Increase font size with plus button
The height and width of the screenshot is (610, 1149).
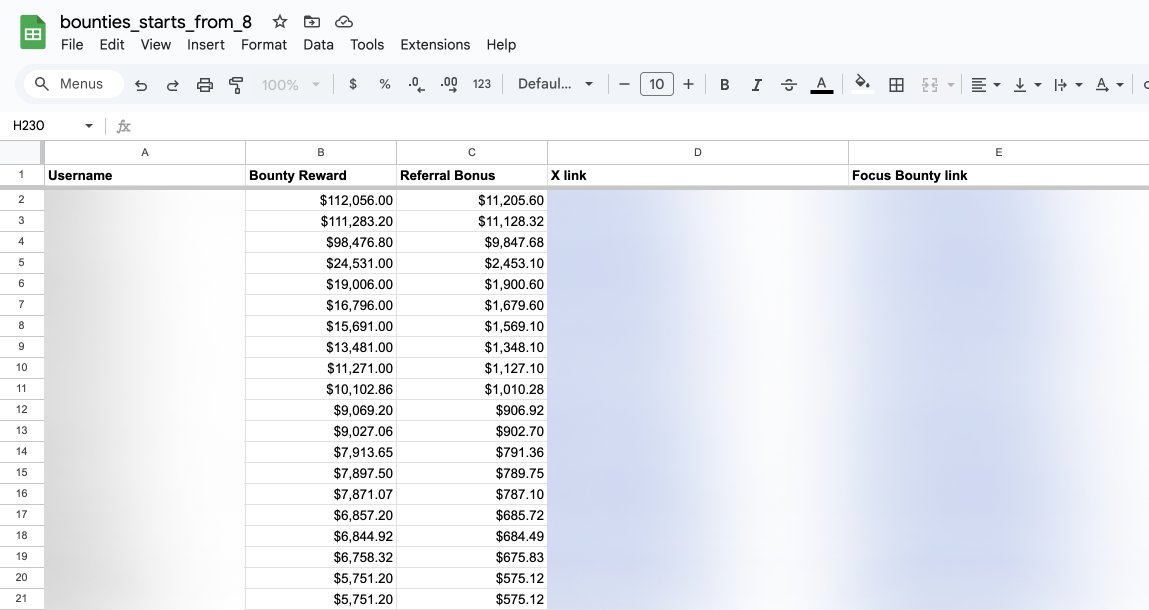688,84
